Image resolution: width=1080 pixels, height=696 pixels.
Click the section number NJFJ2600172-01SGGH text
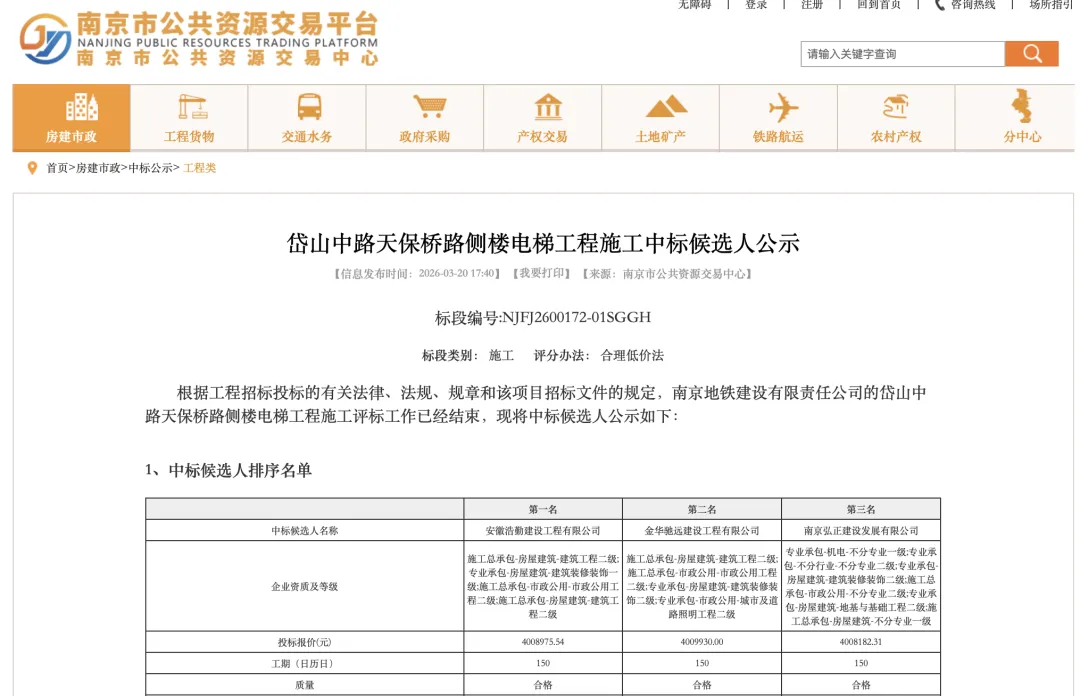pos(576,317)
